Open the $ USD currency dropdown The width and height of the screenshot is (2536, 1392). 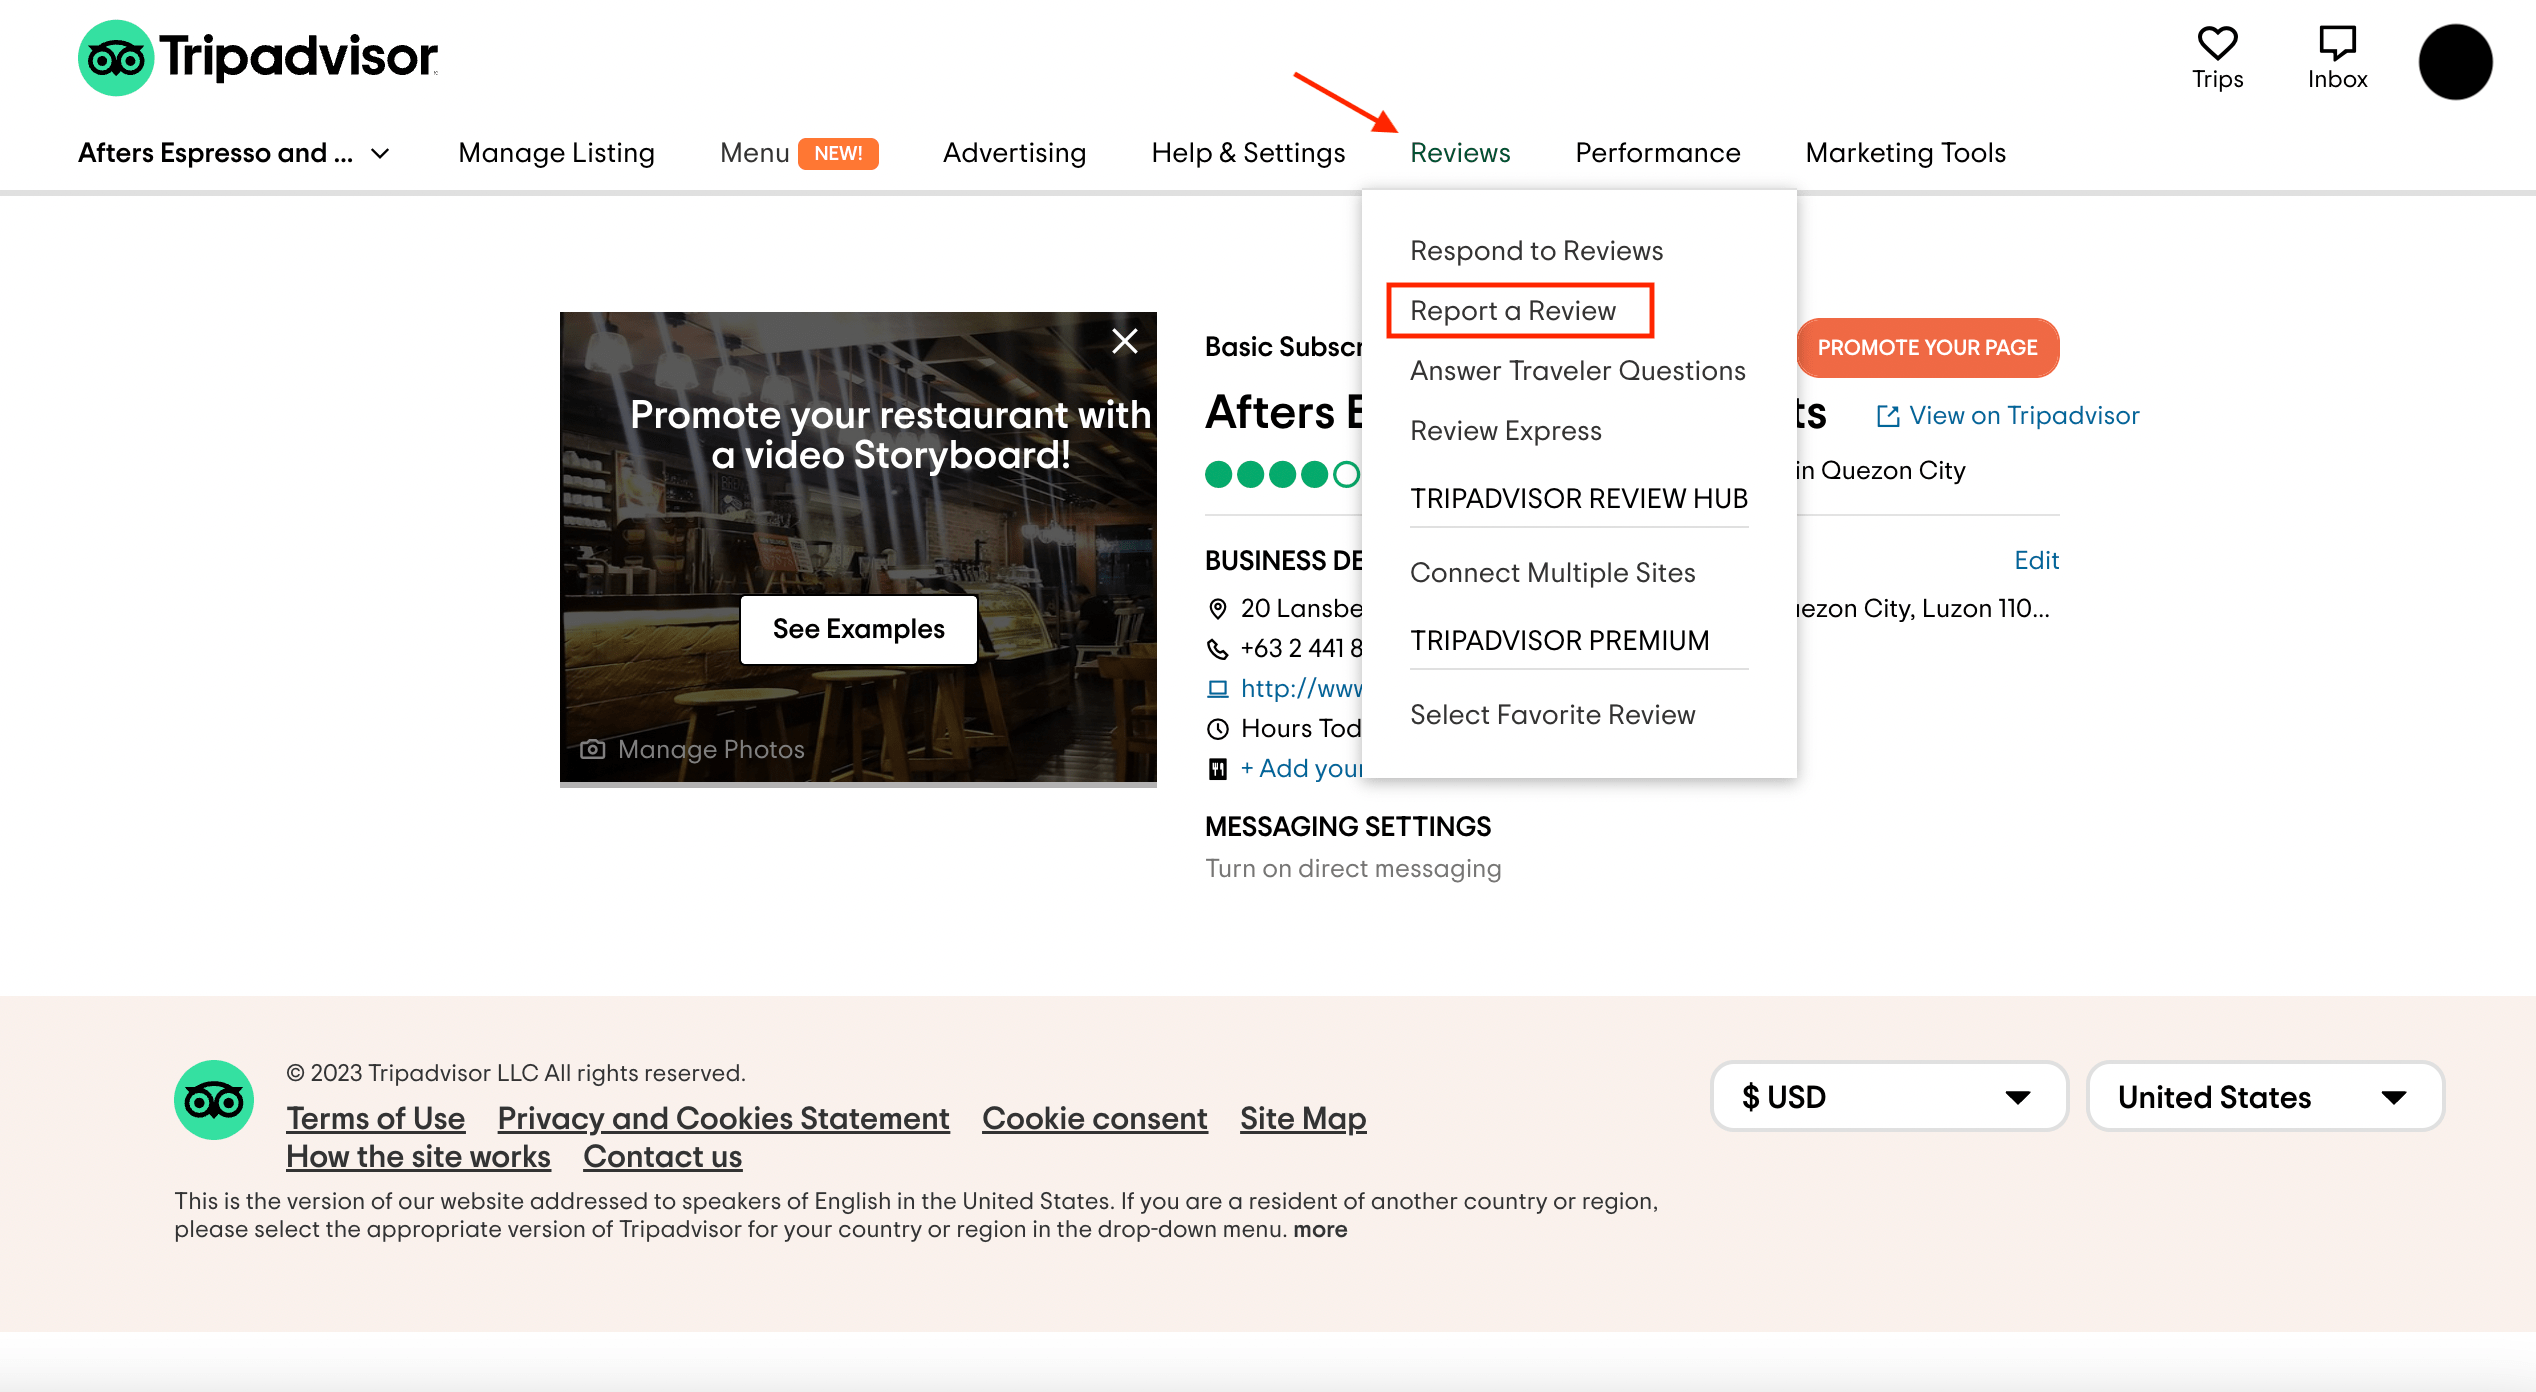pyautogui.click(x=1889, y=1097)
